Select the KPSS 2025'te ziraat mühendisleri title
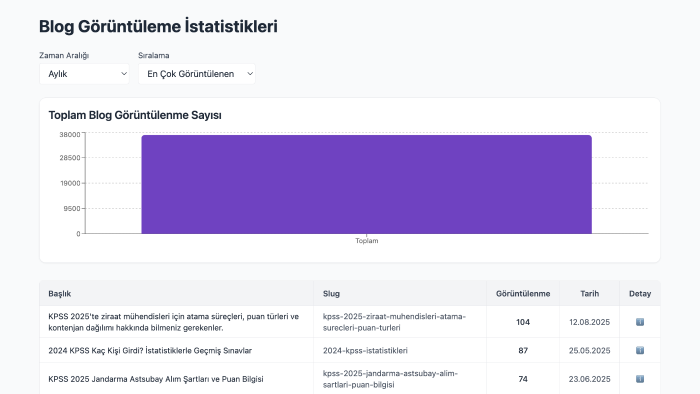This screenshot has width=700, height=394. click(x=174, y=322)
